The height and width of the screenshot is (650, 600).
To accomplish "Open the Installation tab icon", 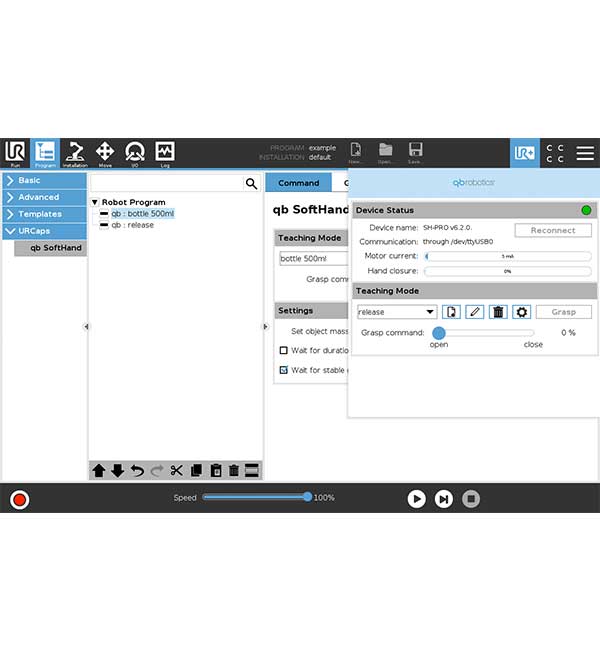I will tap(75, 153).
